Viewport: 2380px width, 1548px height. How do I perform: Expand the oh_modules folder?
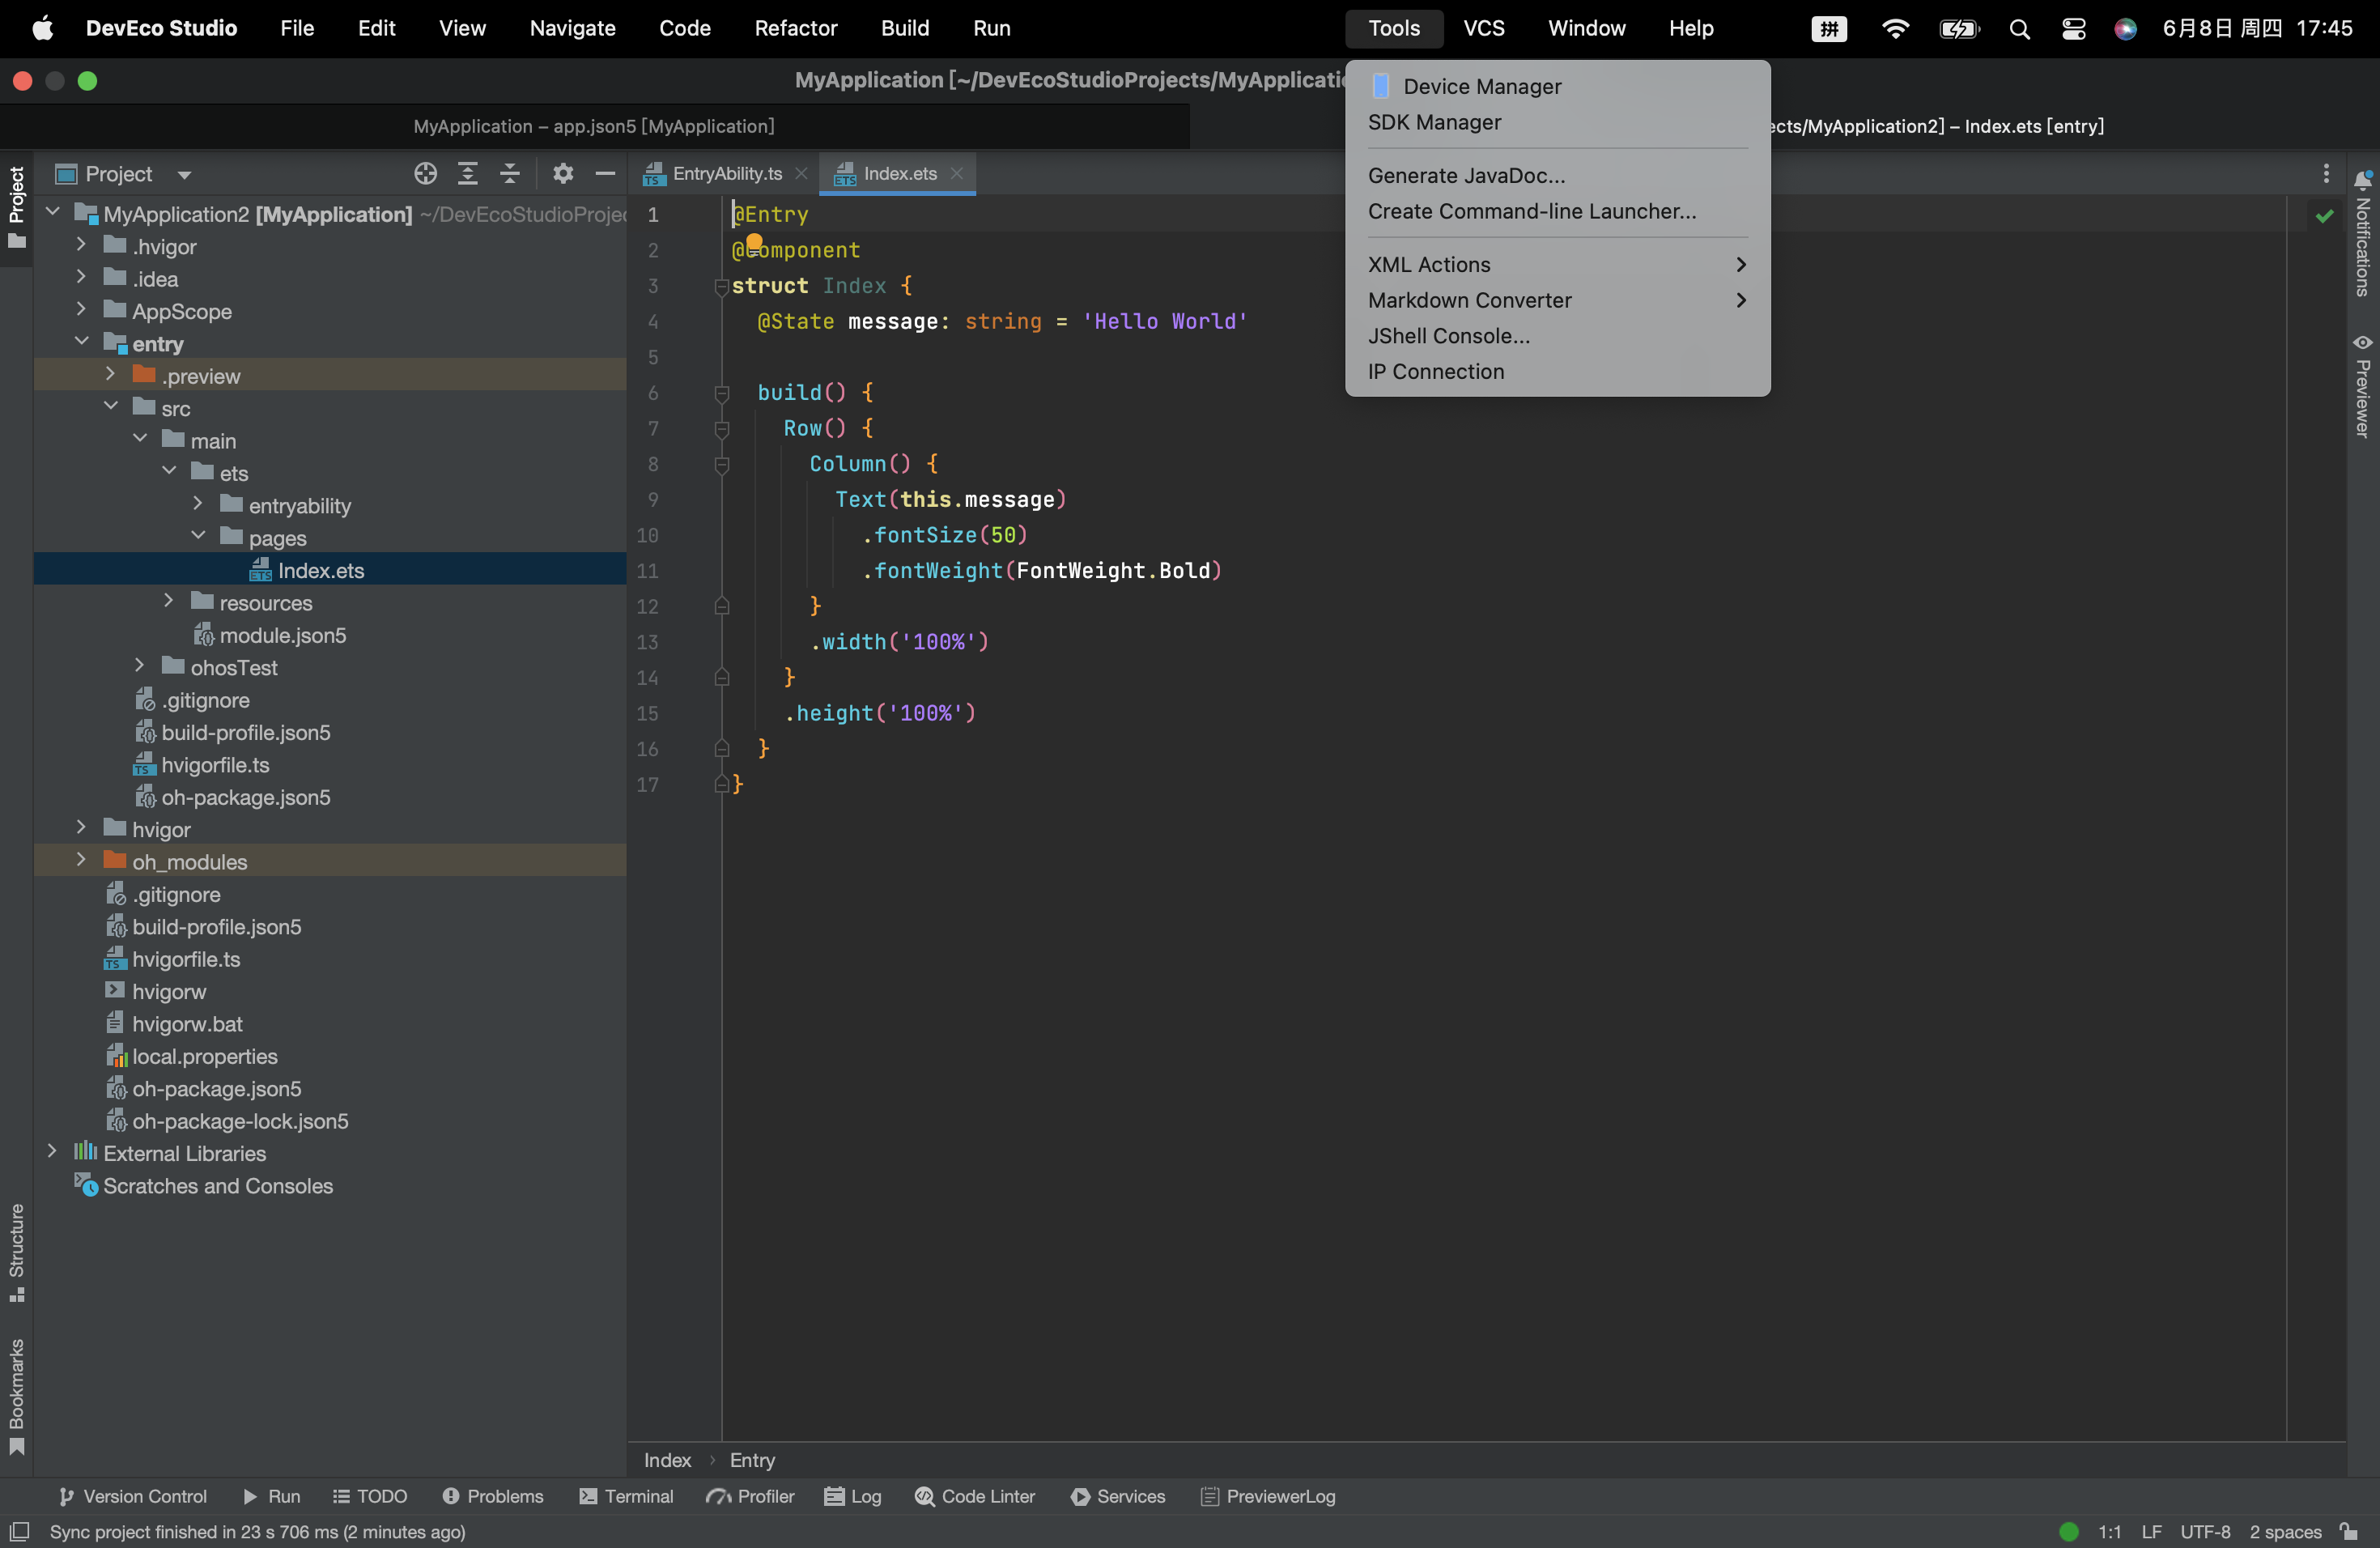(81, 860)
